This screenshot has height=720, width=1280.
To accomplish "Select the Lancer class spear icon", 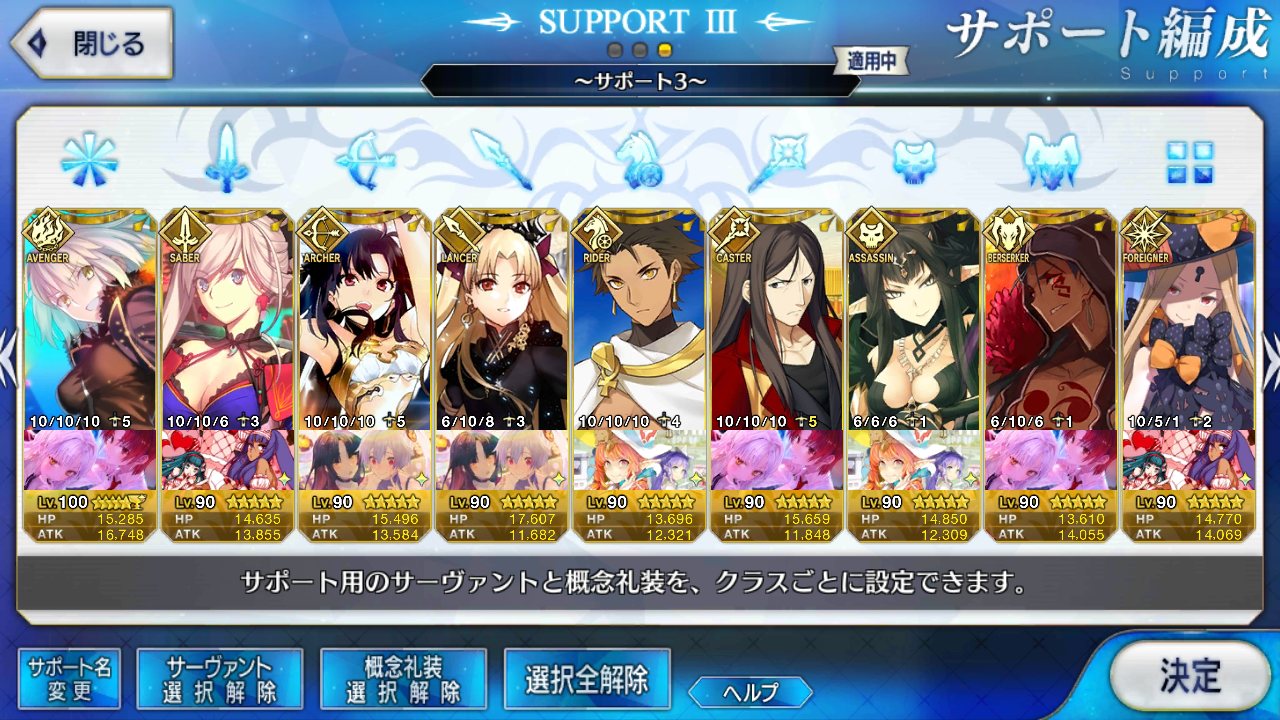I will [501, 160].
